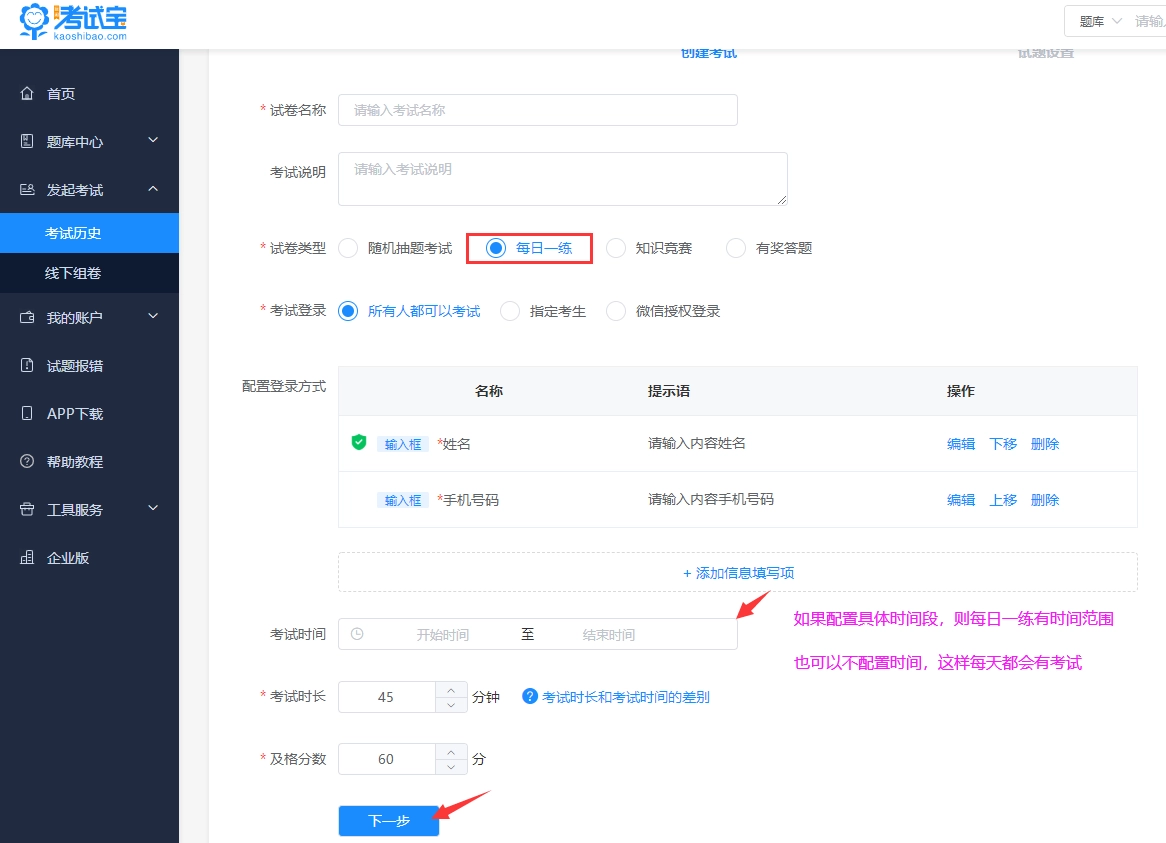Click the APP下载 phone icon

coord(27,413)
